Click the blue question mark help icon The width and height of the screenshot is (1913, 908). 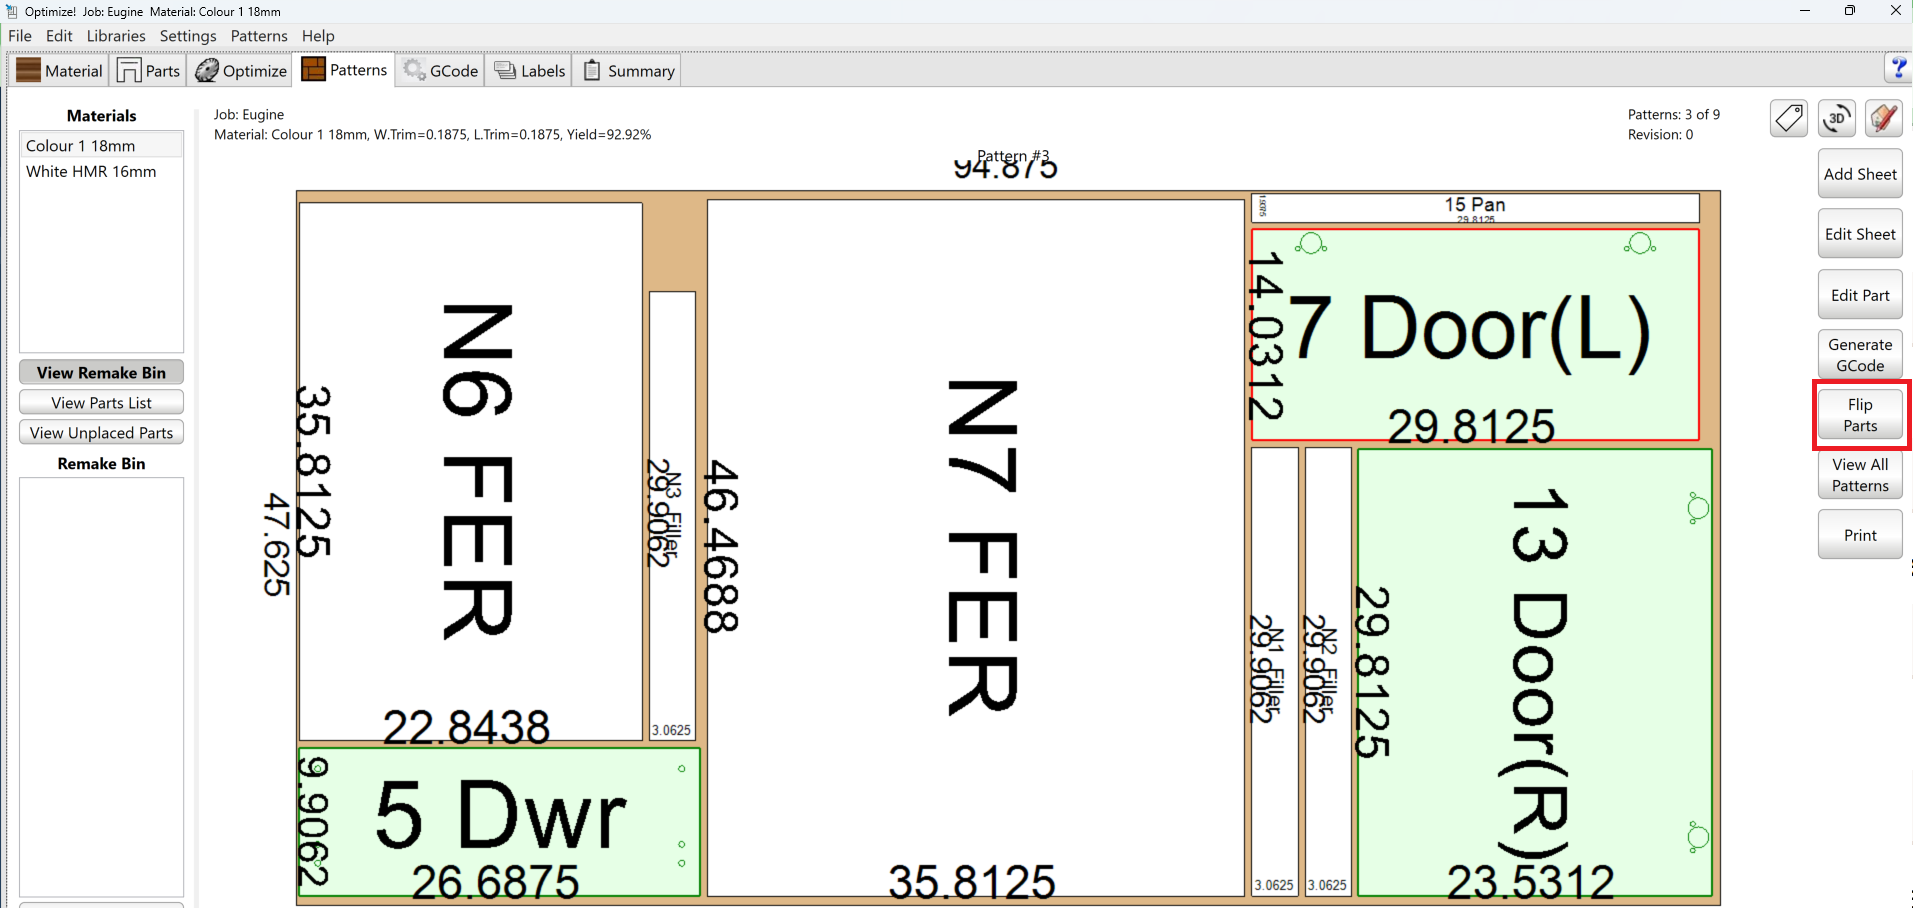coord(1897,68)
